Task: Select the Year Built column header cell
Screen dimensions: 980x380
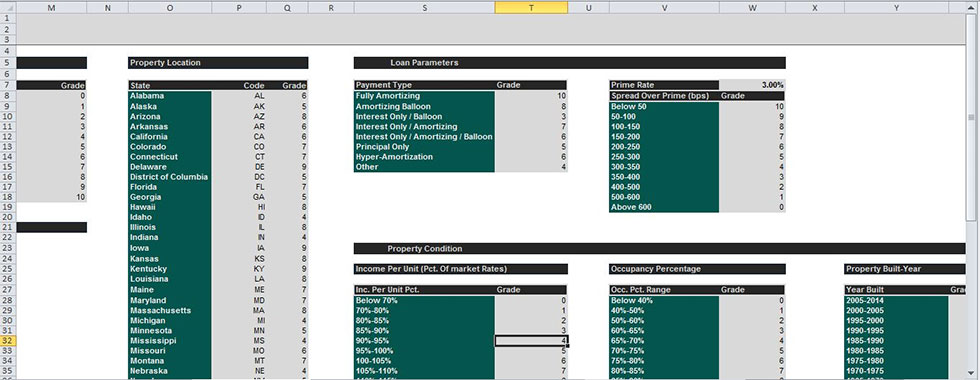Action: tap(896, 290)
